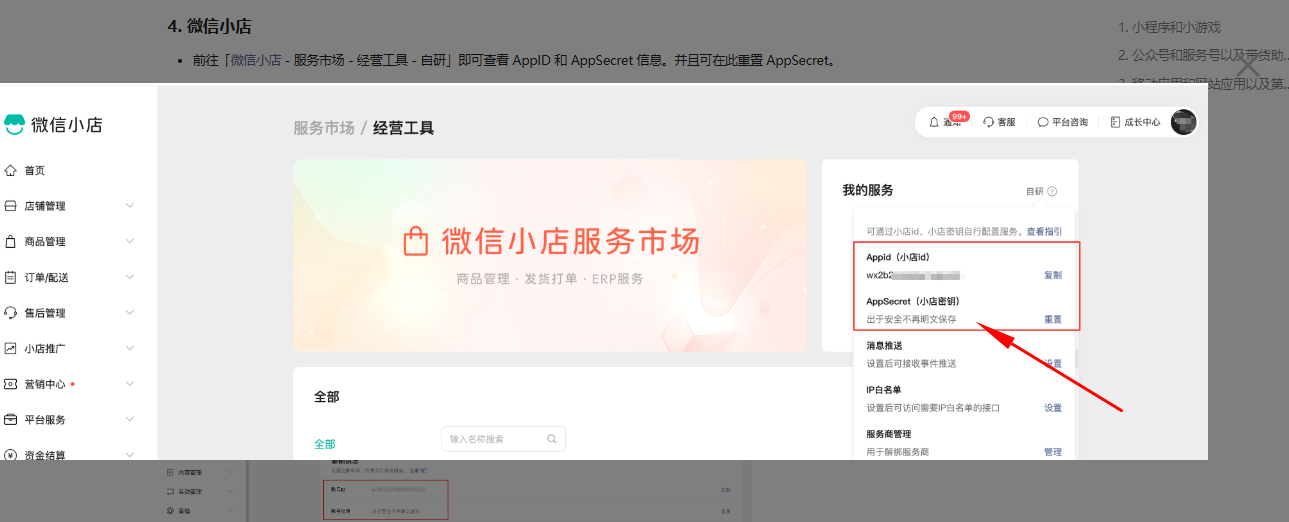Image resolution: width=1289 pixels, height=522 pixels.
Task: Click the 营销中心 ticket icon
Action: 11,384
